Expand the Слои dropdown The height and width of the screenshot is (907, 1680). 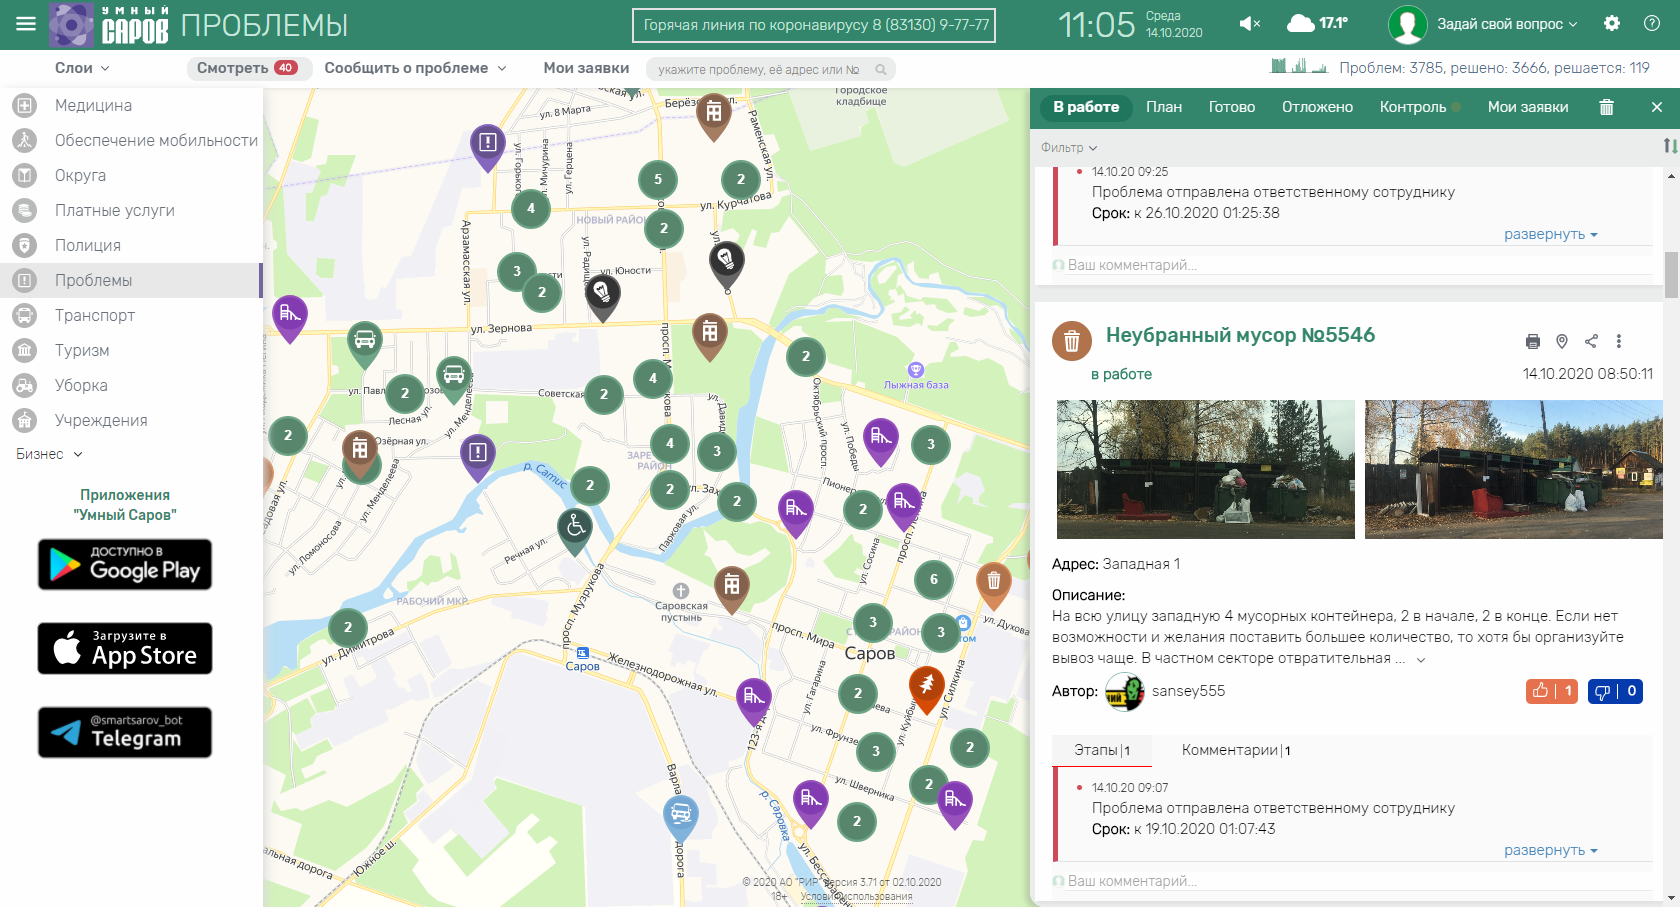(81, 68)
